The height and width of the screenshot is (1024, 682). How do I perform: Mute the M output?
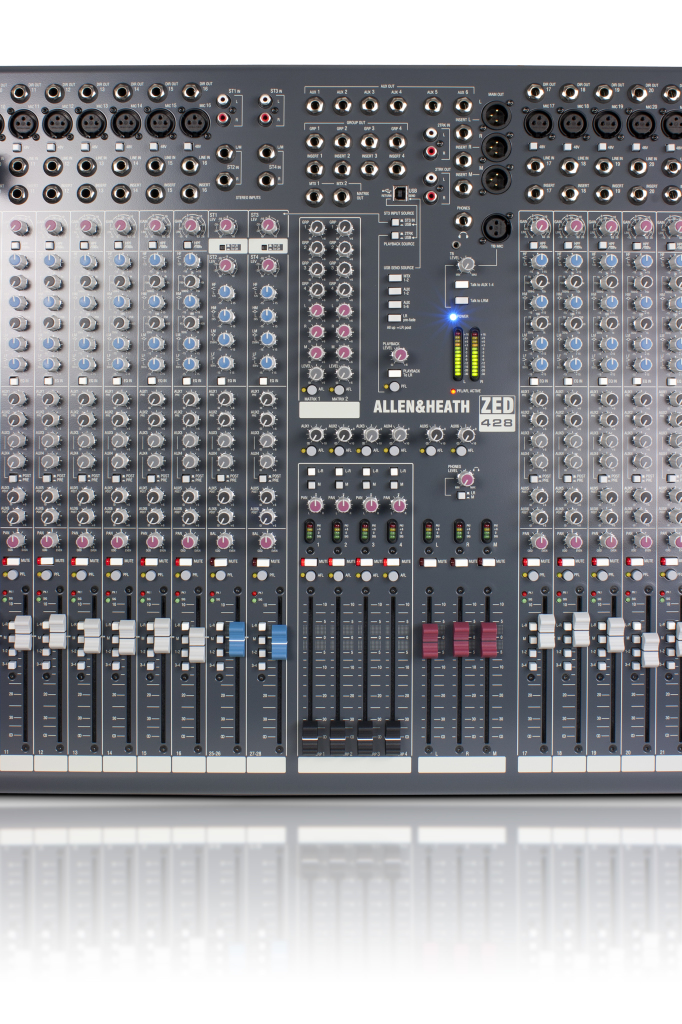[488, 562]
